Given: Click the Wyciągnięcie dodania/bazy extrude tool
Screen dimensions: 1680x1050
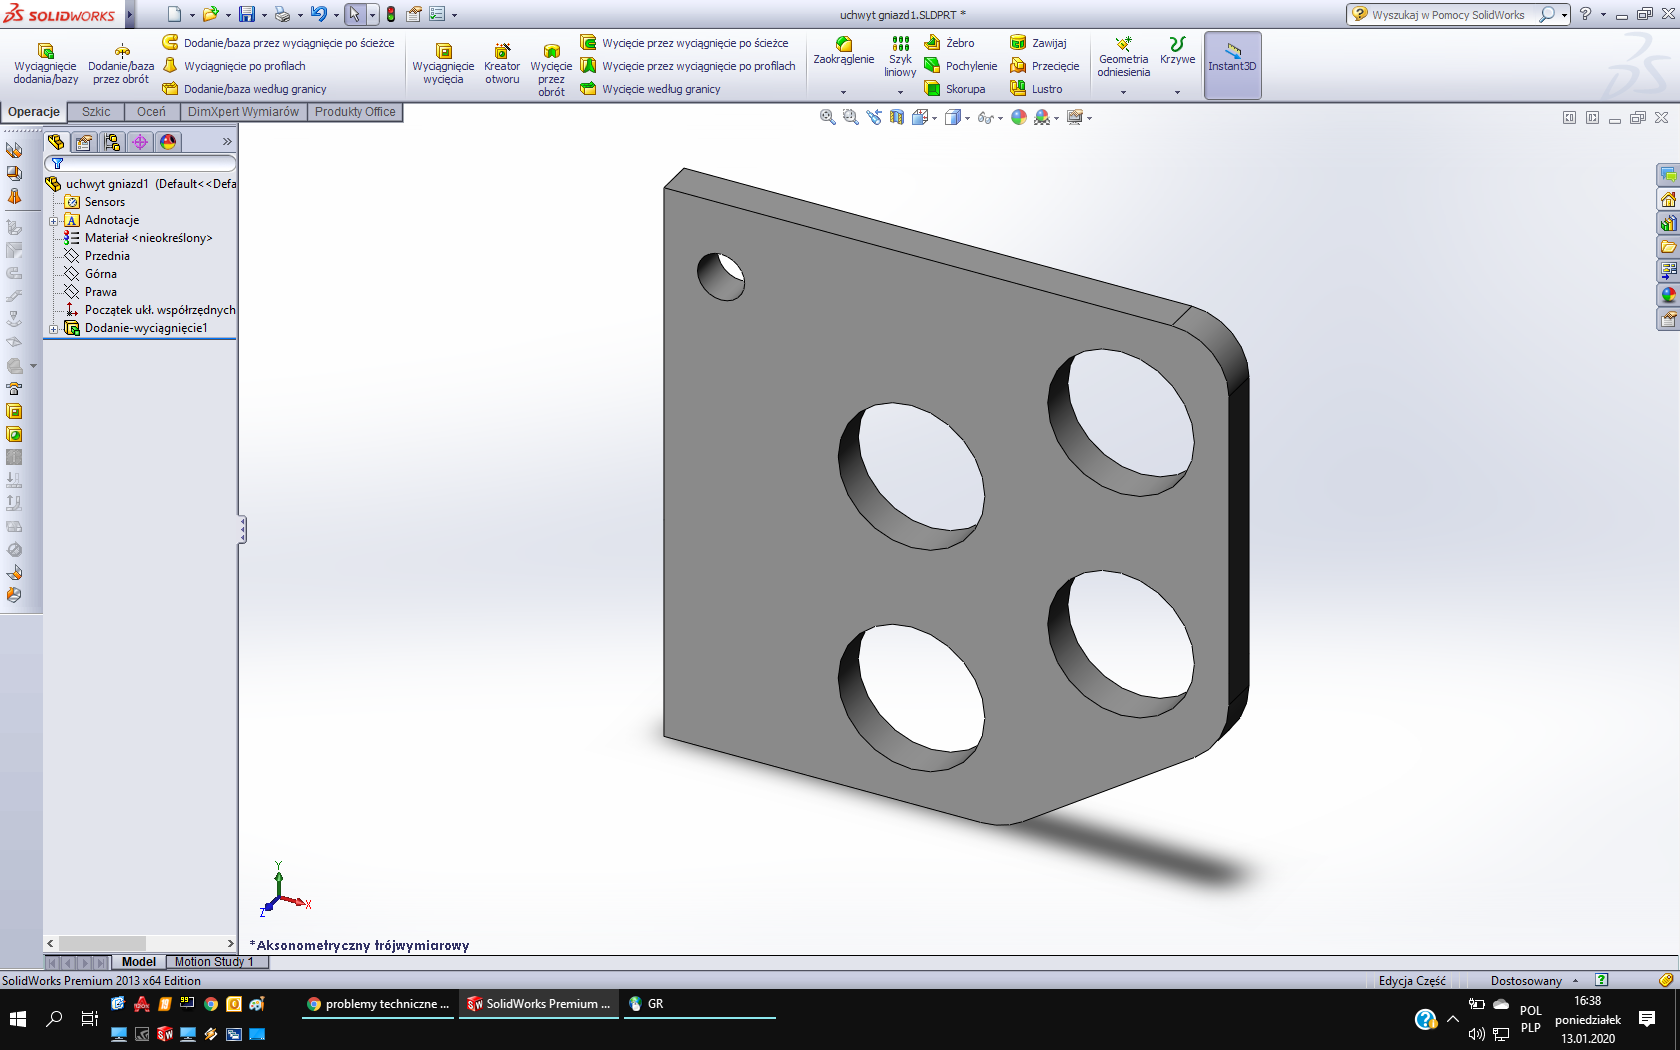Looking at the screenshot, I should [x=45, y=64].
